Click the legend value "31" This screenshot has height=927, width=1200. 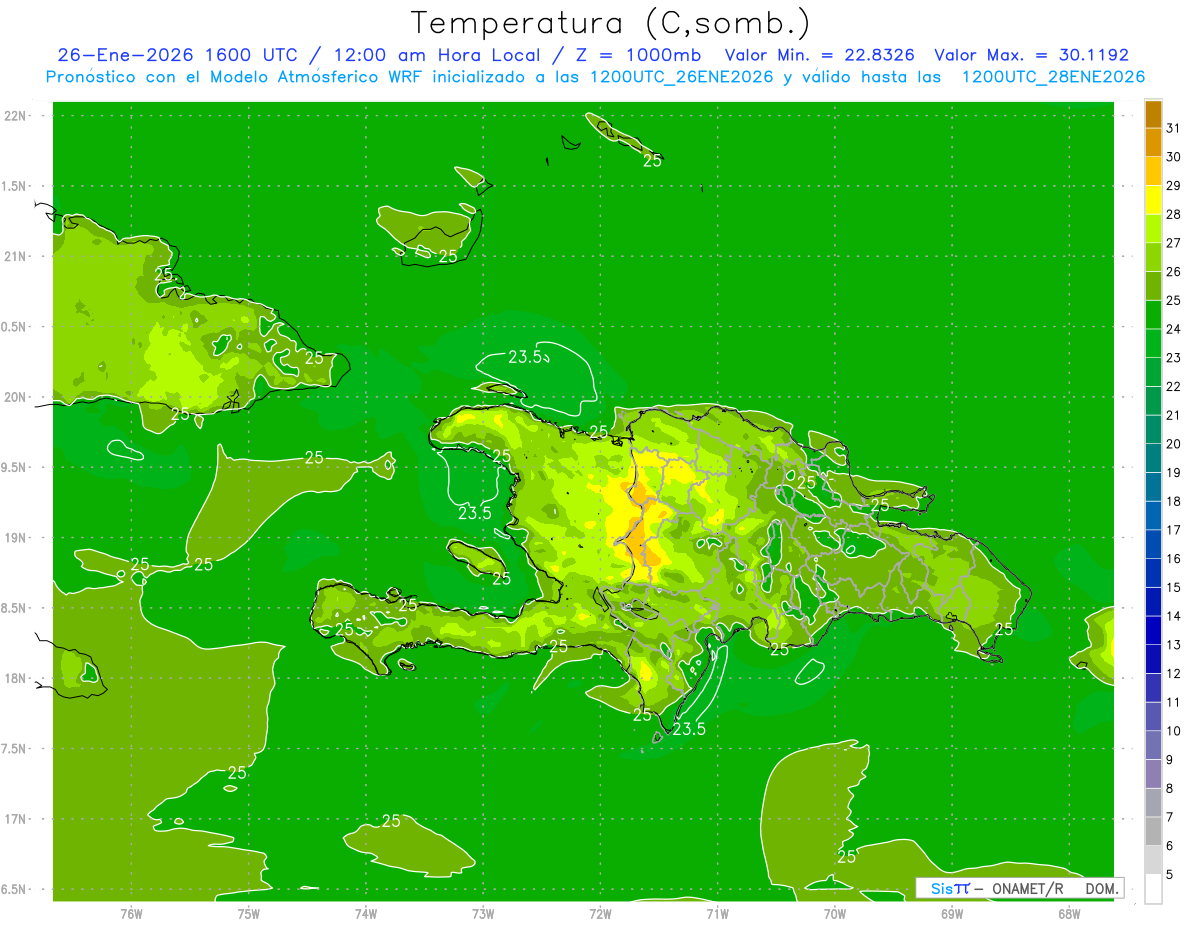click(1173, 127)
